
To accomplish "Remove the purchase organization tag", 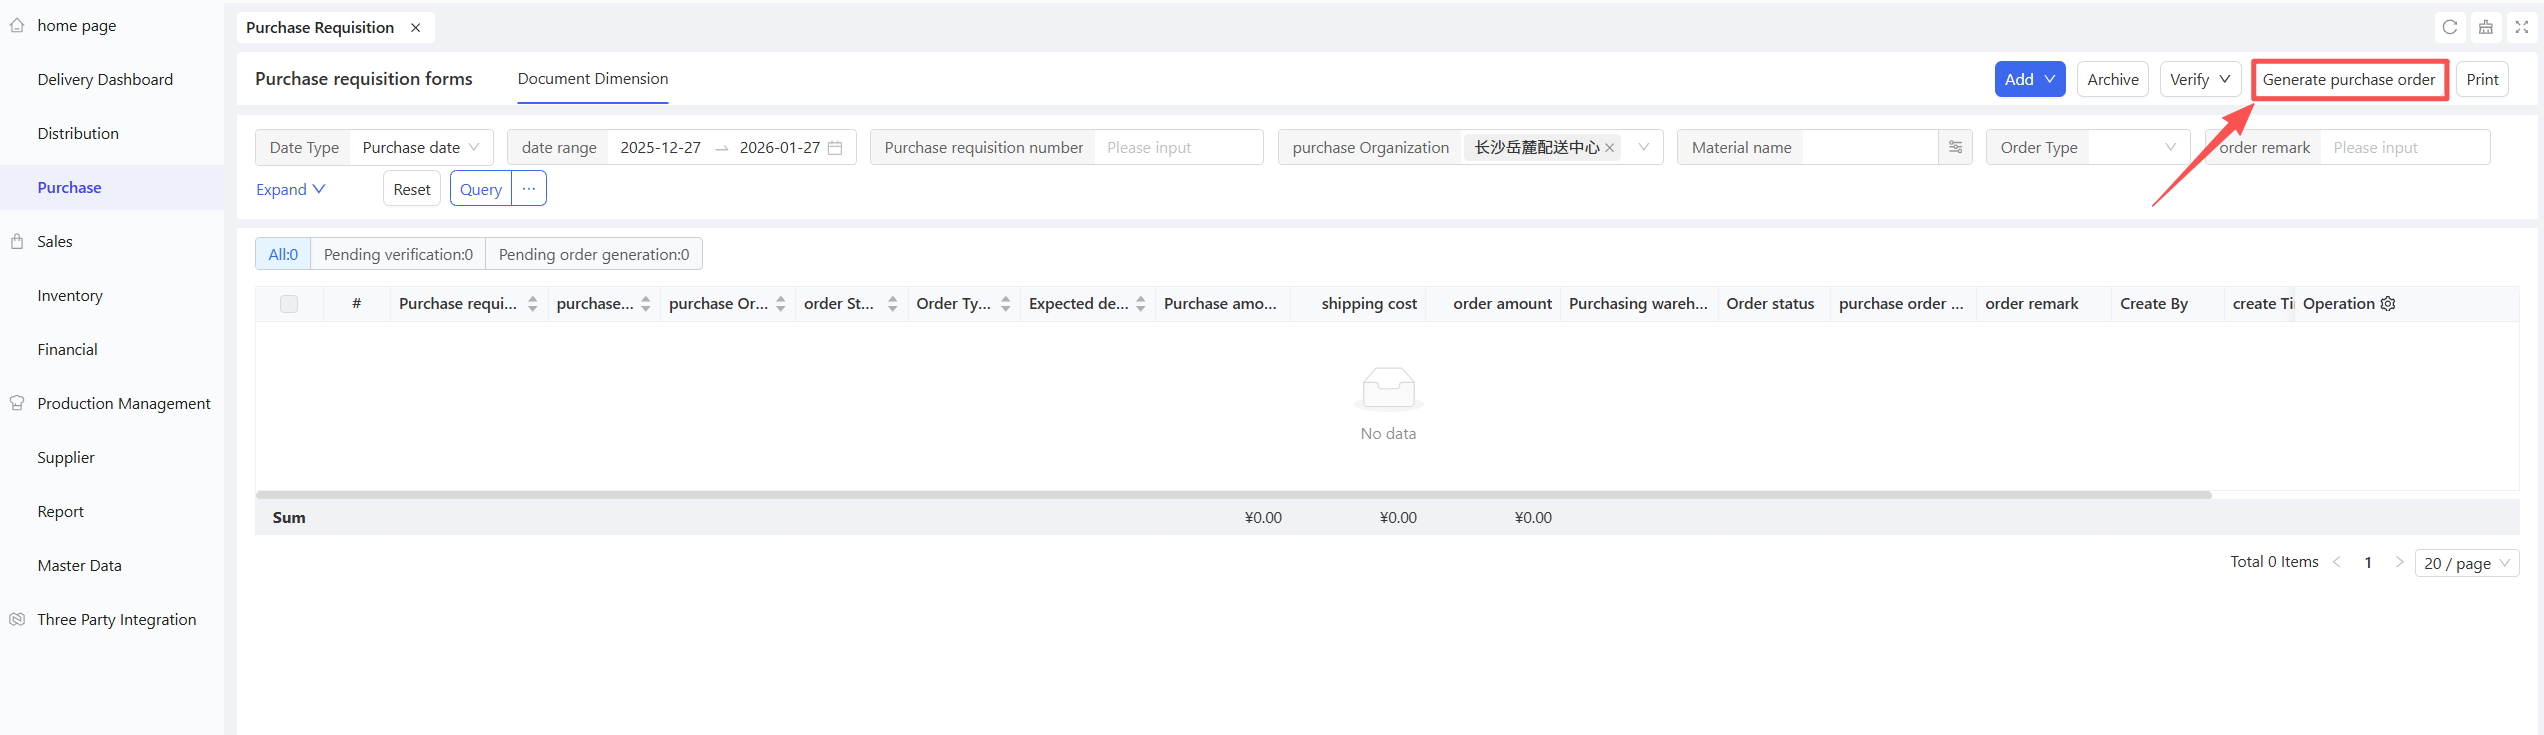I will (1610, 148).
